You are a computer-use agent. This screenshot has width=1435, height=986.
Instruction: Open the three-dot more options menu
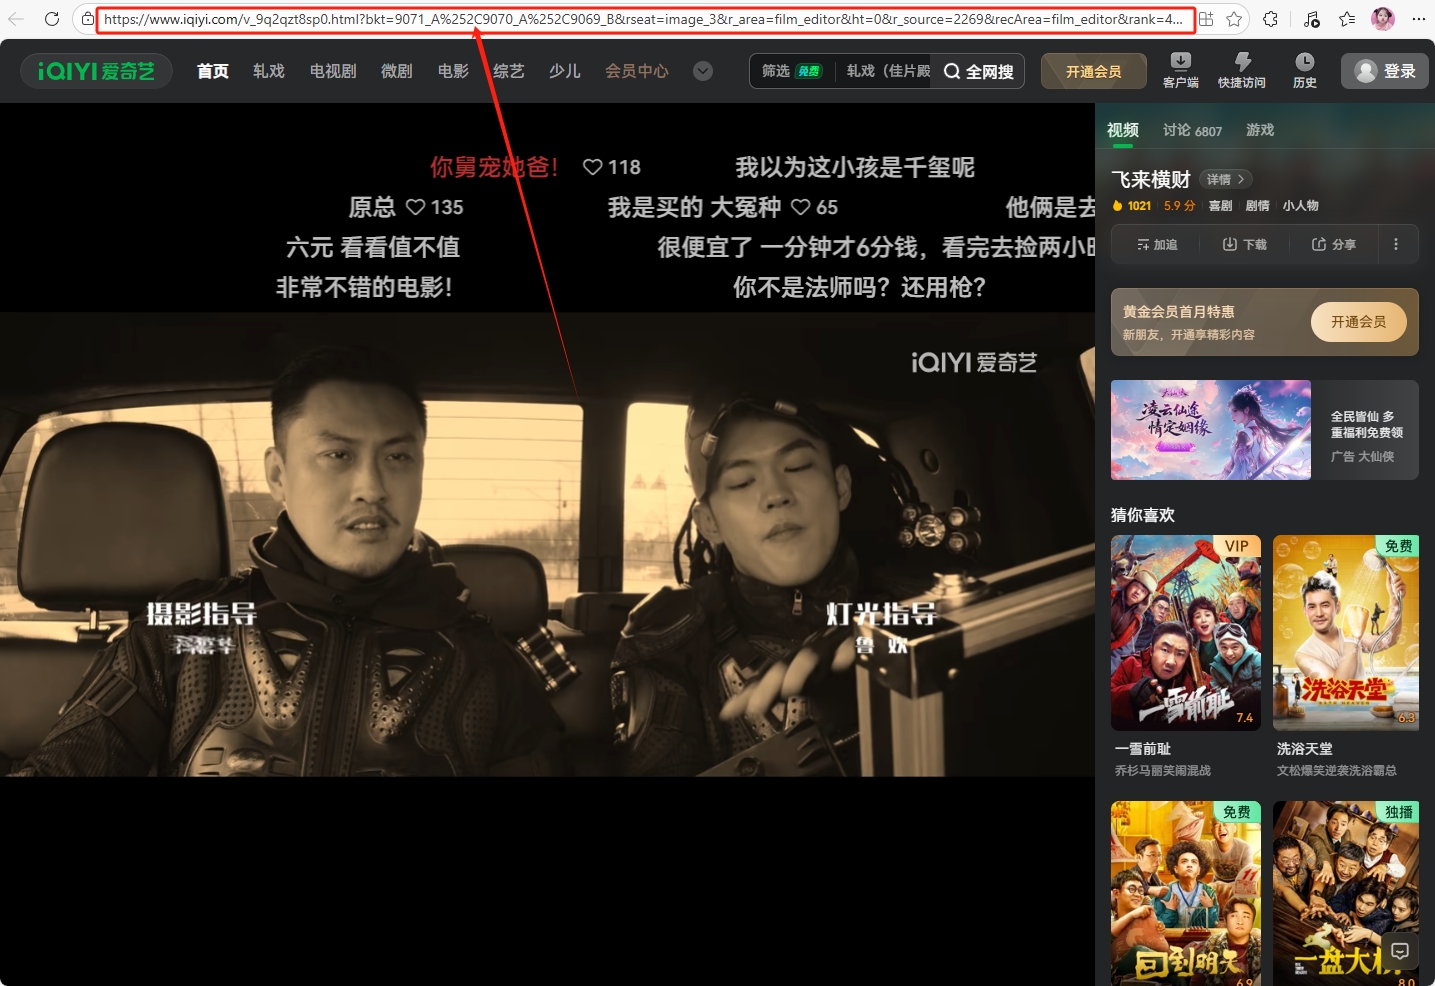click(1396, 244)
